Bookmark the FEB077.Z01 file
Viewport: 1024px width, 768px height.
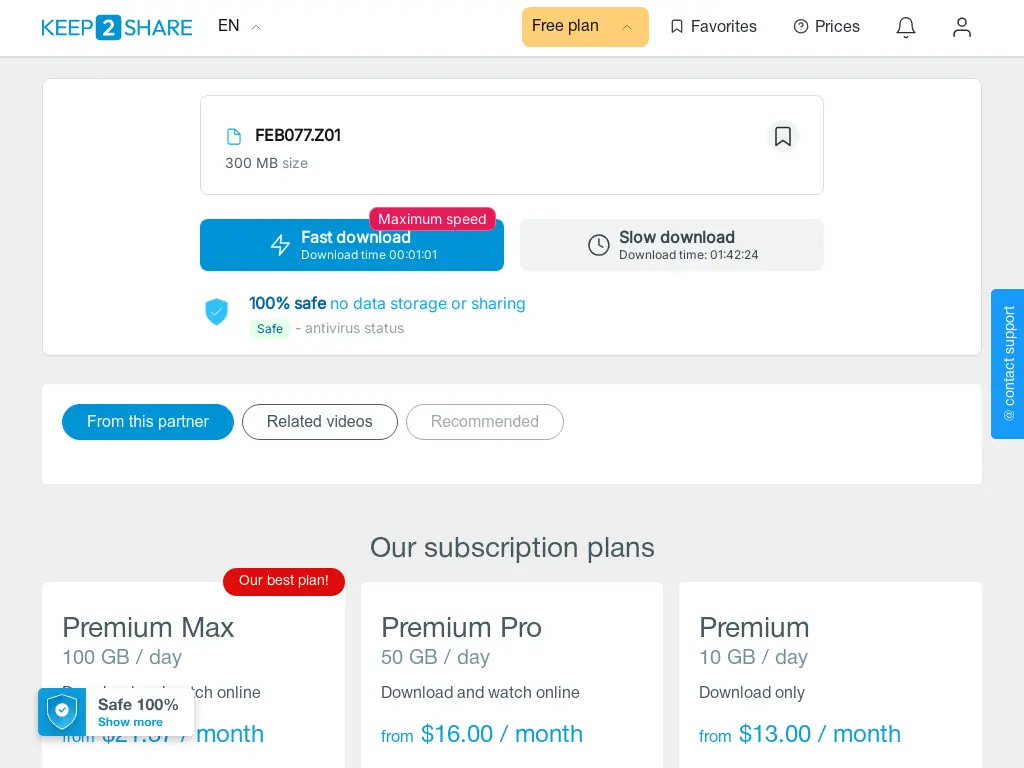[782, 136]
